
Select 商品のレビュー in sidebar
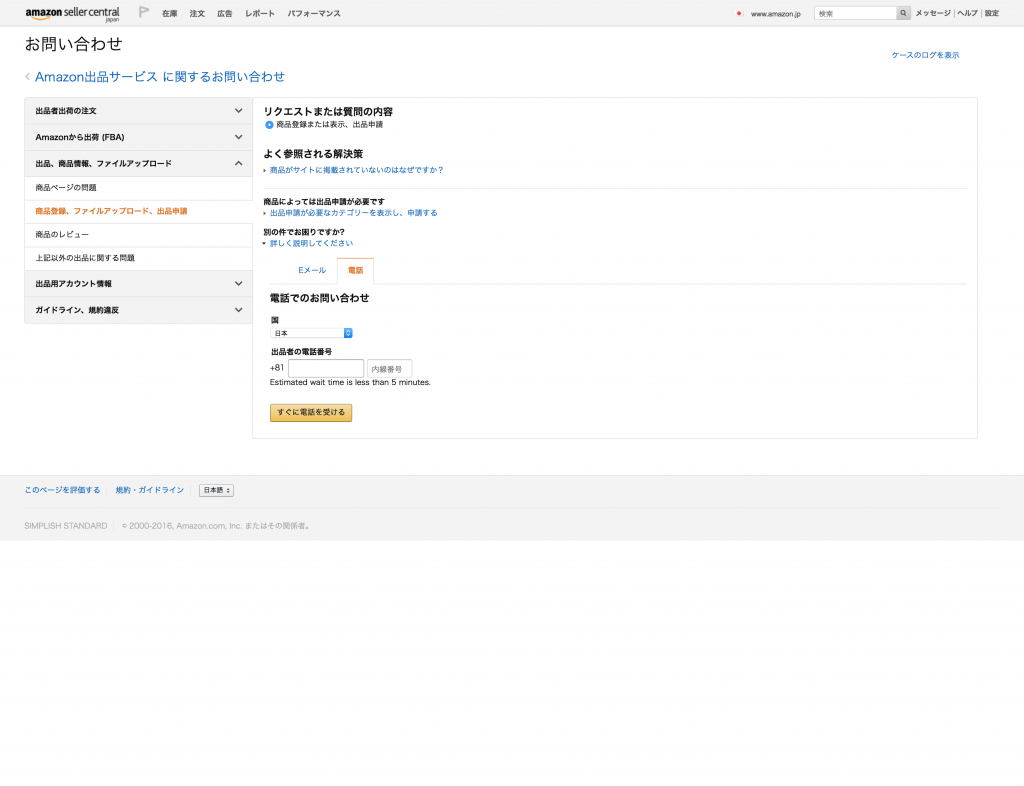tap(138, 235)
